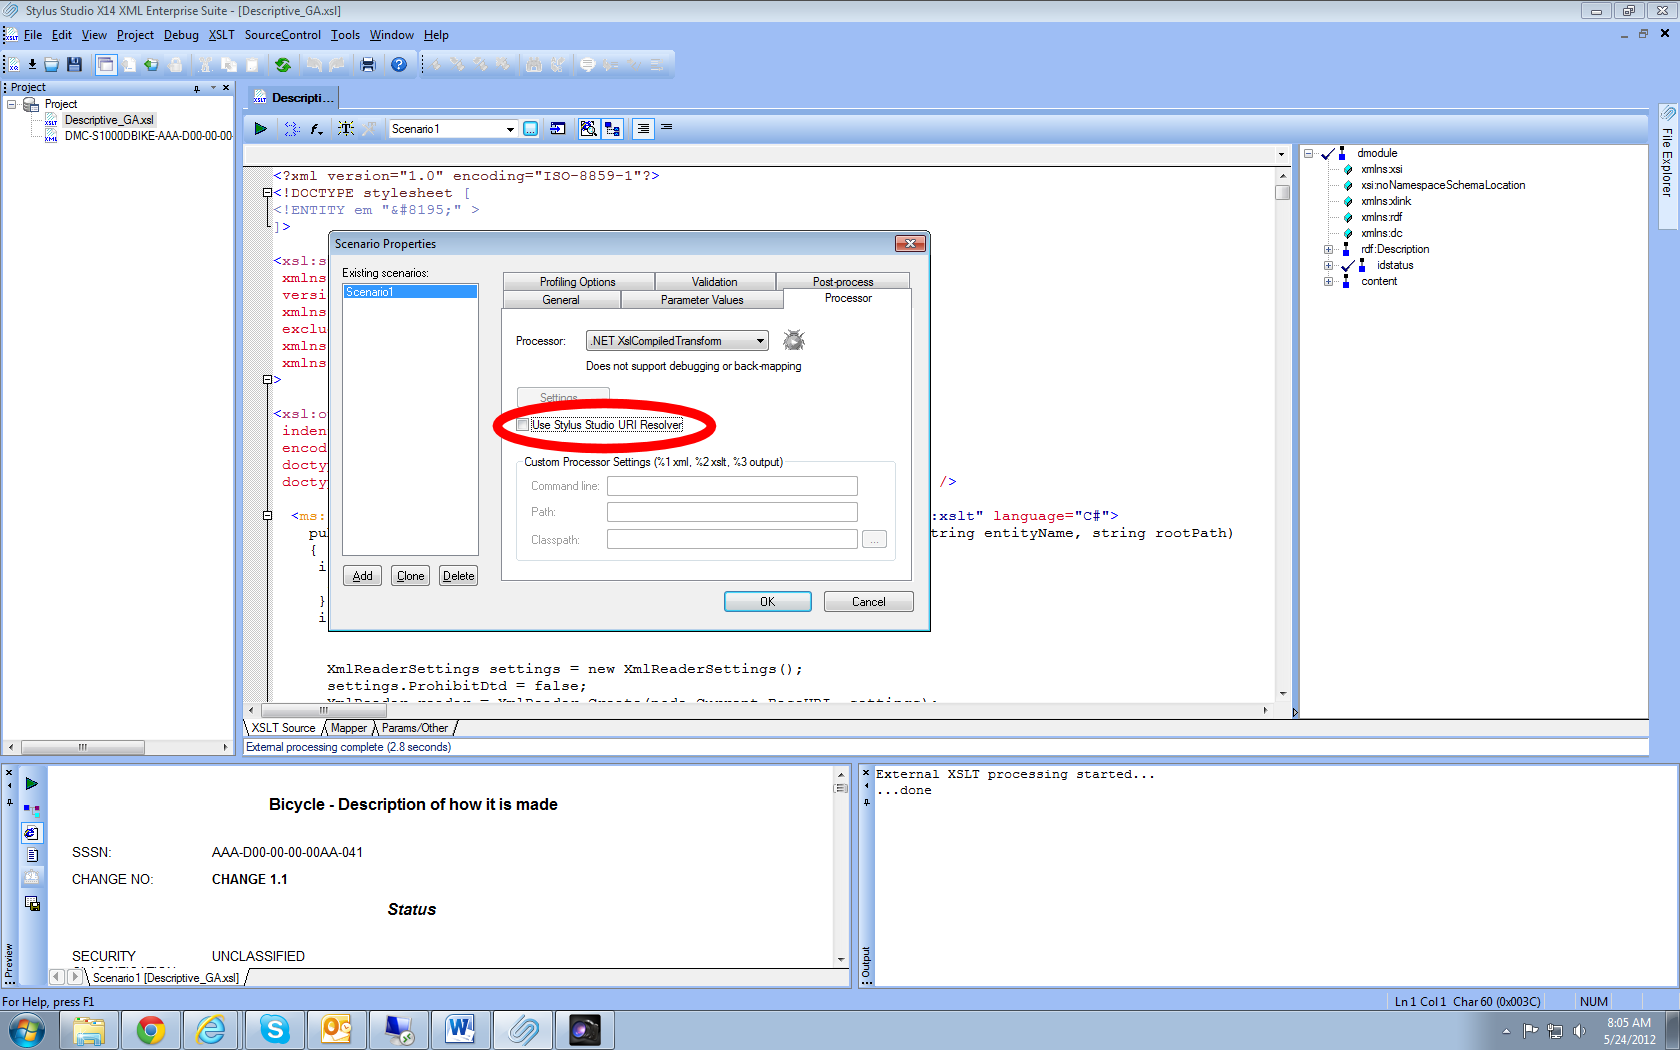Click the Clone scenario button
Screen dimensions: 1680x1050
click(410, 576)
